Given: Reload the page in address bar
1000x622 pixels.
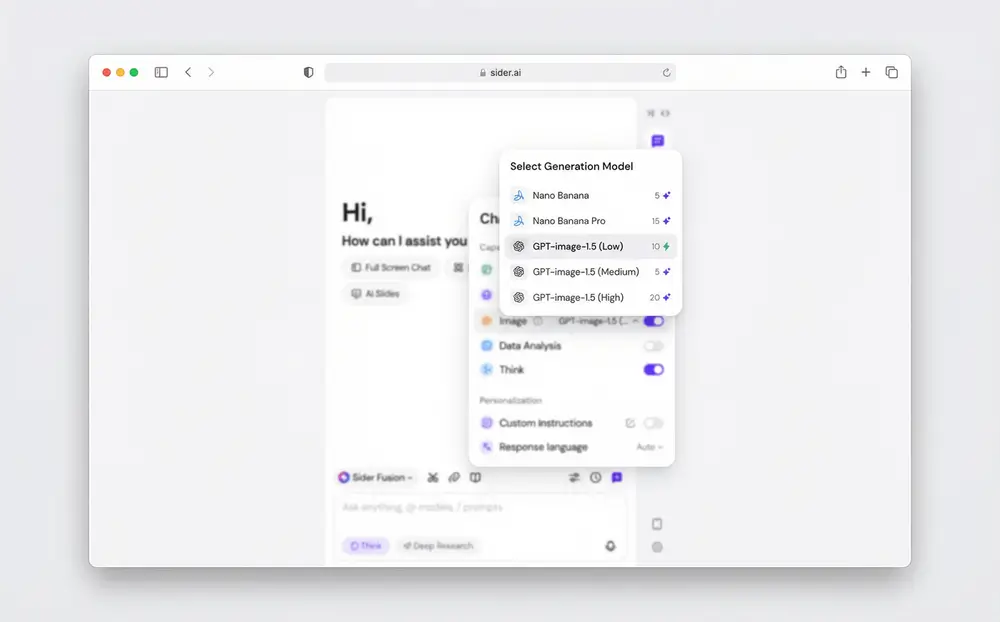Looking at the screenshot, I should click(x=666, y=73).
